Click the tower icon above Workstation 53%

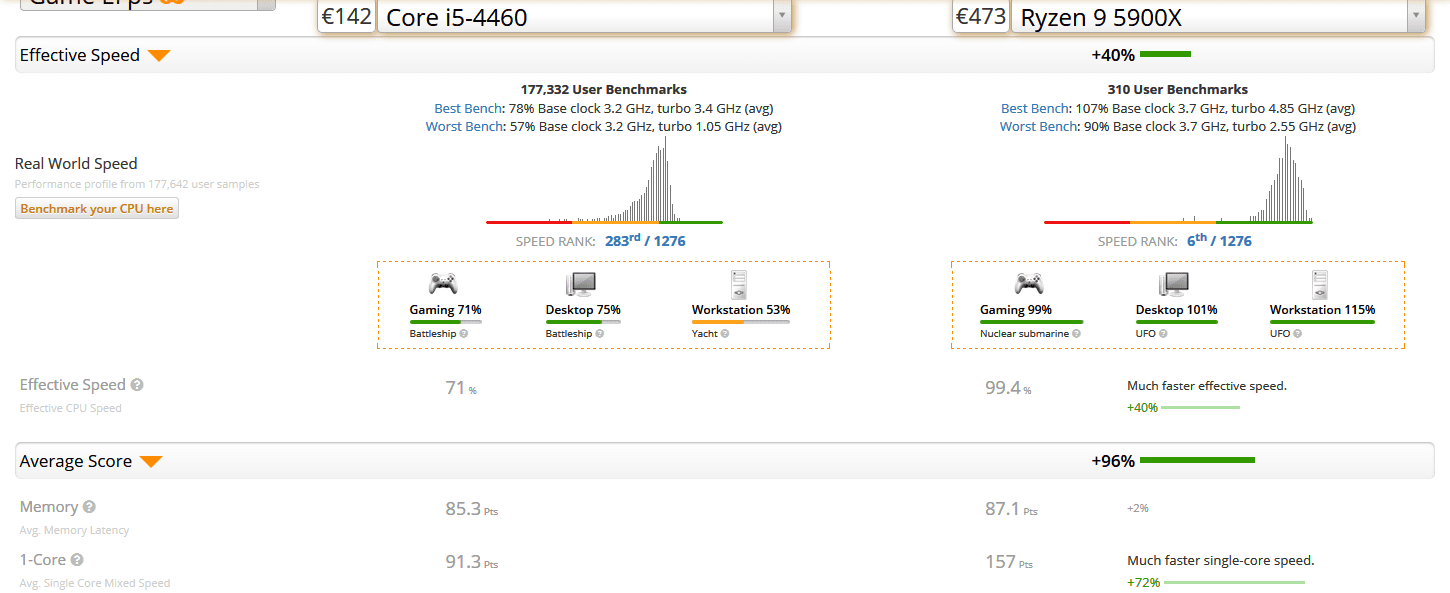tap(739, 285)
